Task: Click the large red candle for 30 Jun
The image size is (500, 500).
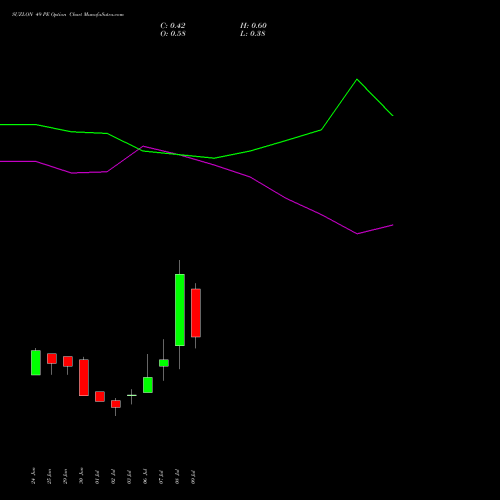Action: [x=84, y=377]
